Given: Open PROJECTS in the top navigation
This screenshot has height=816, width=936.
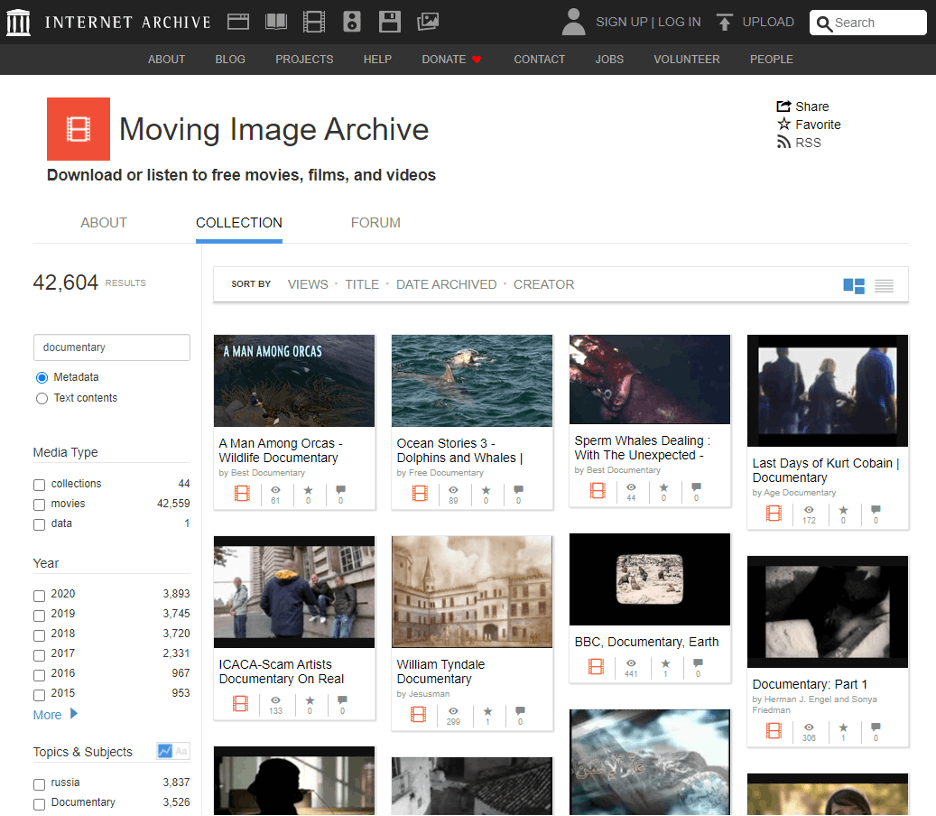Looking at the screenshot, I should point(304,59).
